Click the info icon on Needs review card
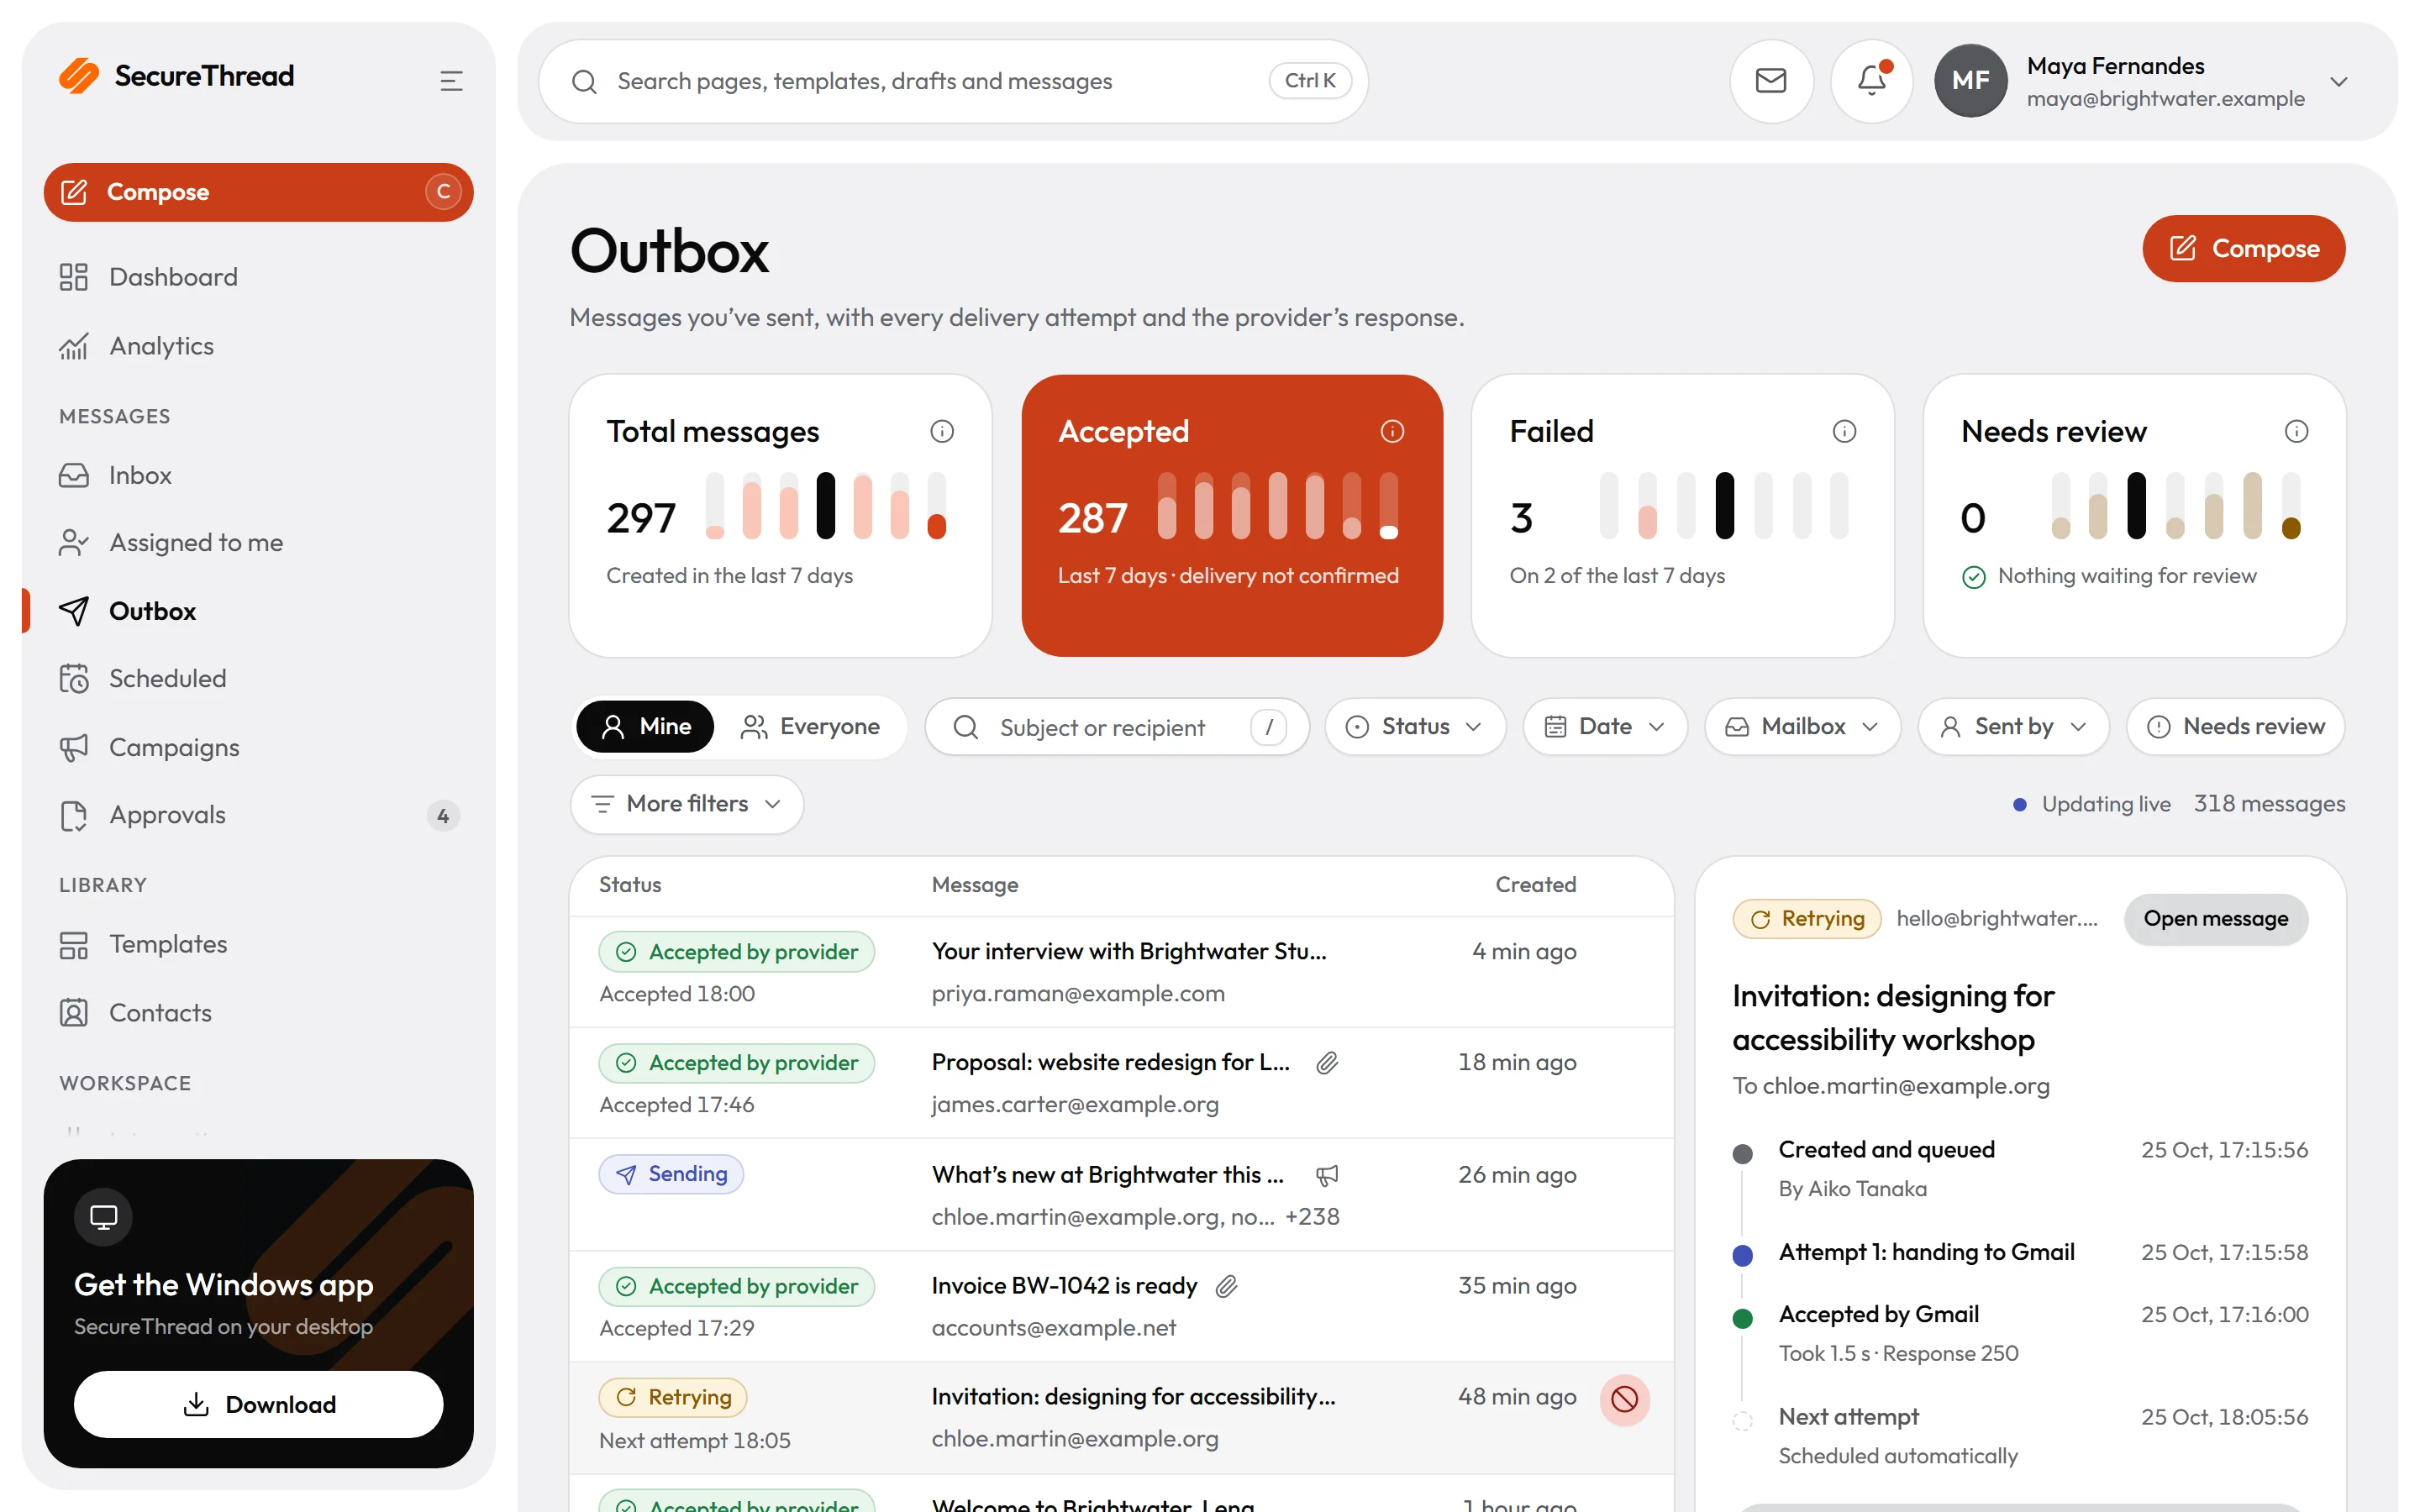Viewport: 2420px width, 1512px height. click(2296, 431)
